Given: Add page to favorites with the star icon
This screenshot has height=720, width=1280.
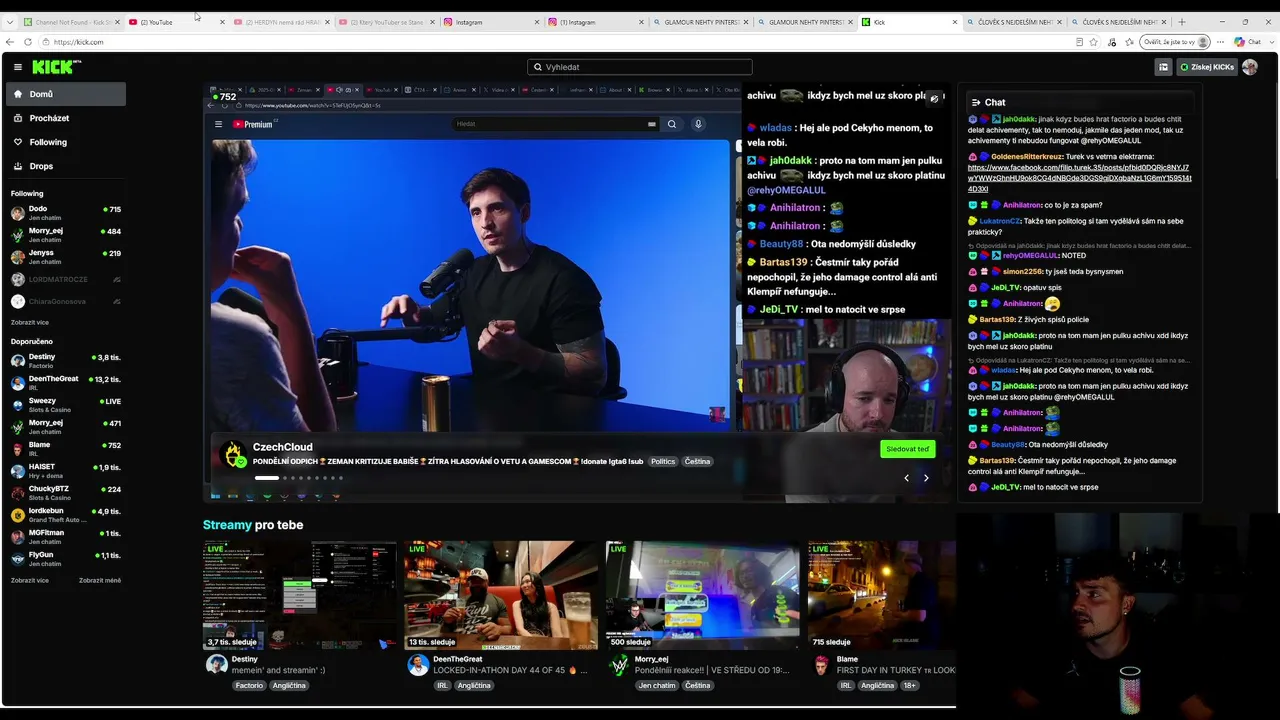Looking at the screenshot, I should [1093, 42].
